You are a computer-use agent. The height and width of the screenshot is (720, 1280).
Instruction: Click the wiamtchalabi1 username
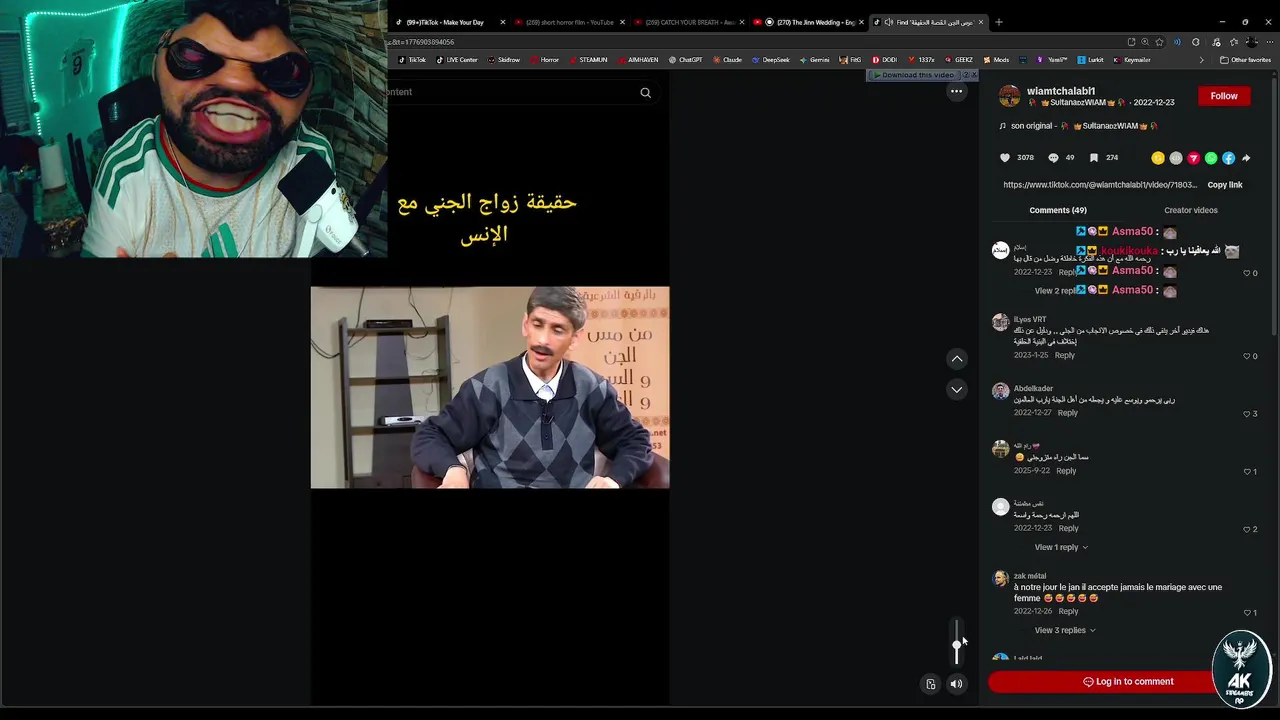(1061, 91)
